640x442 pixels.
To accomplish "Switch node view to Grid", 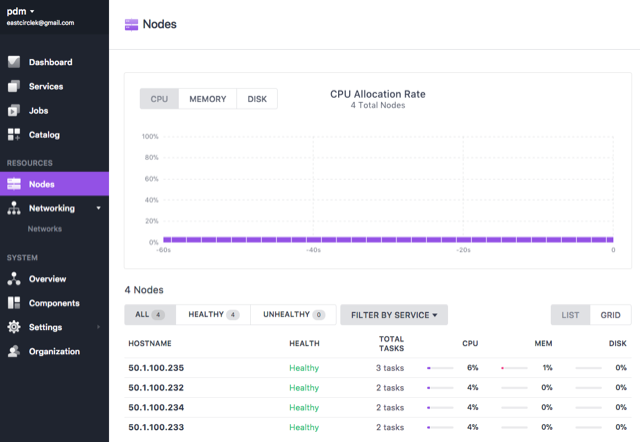I will tap(610, 315).
